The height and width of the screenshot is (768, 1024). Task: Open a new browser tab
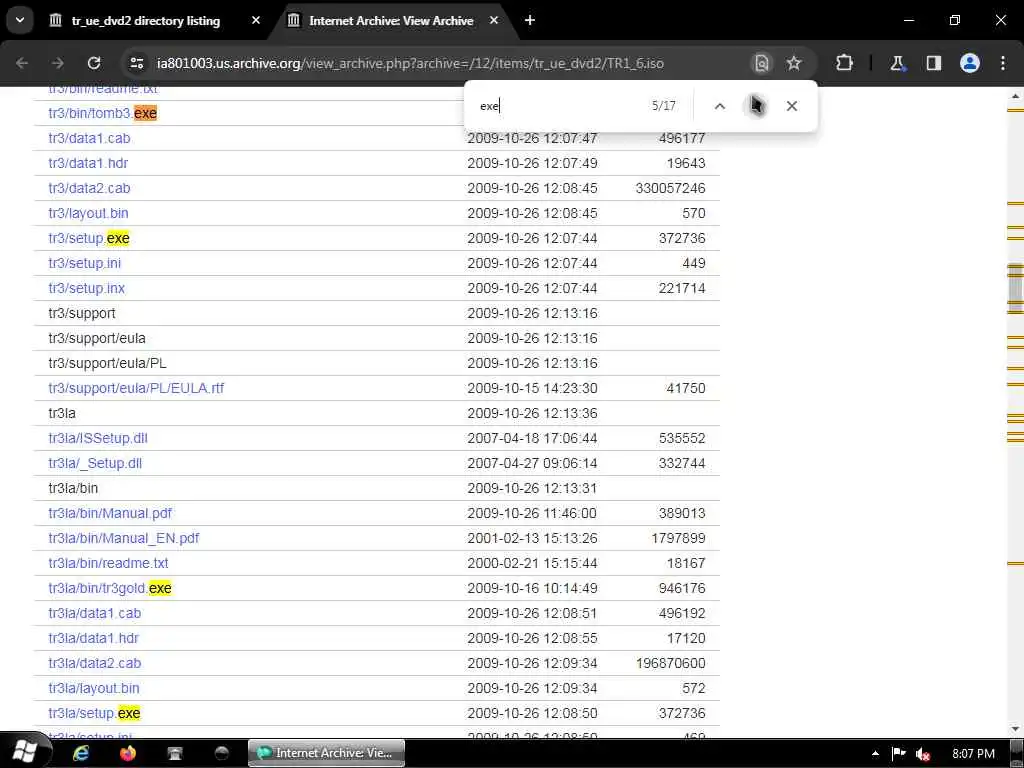click(x=530, y=20)
